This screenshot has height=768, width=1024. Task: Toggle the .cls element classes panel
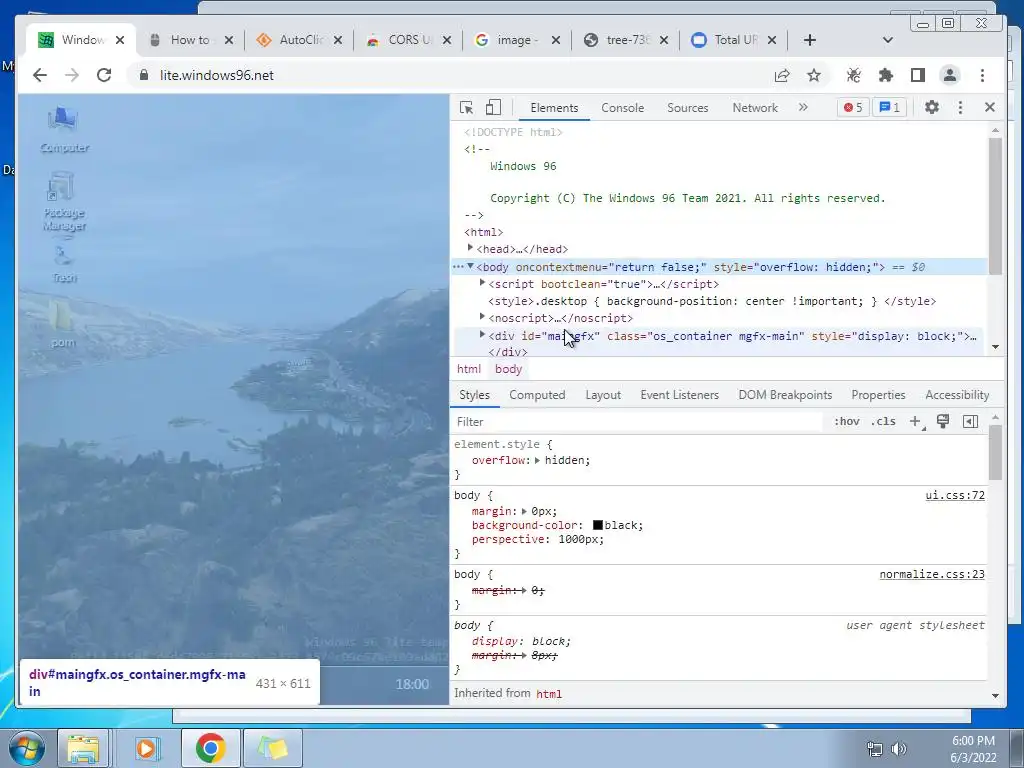883,421
